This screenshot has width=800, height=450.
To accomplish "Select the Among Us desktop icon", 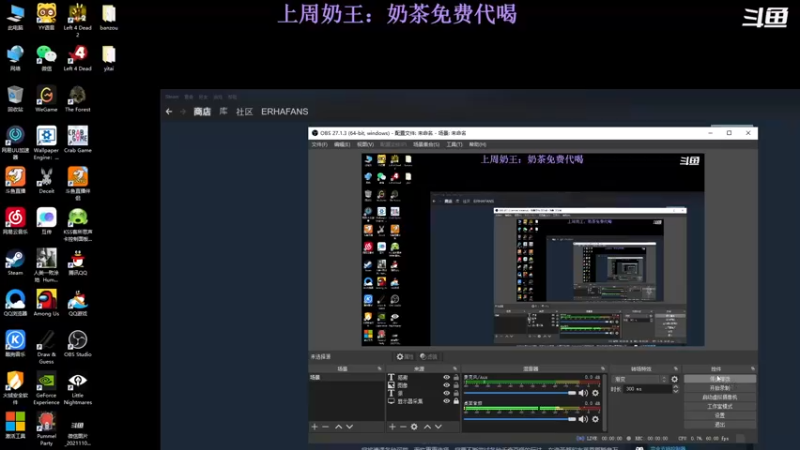I will tap(46, 303).
